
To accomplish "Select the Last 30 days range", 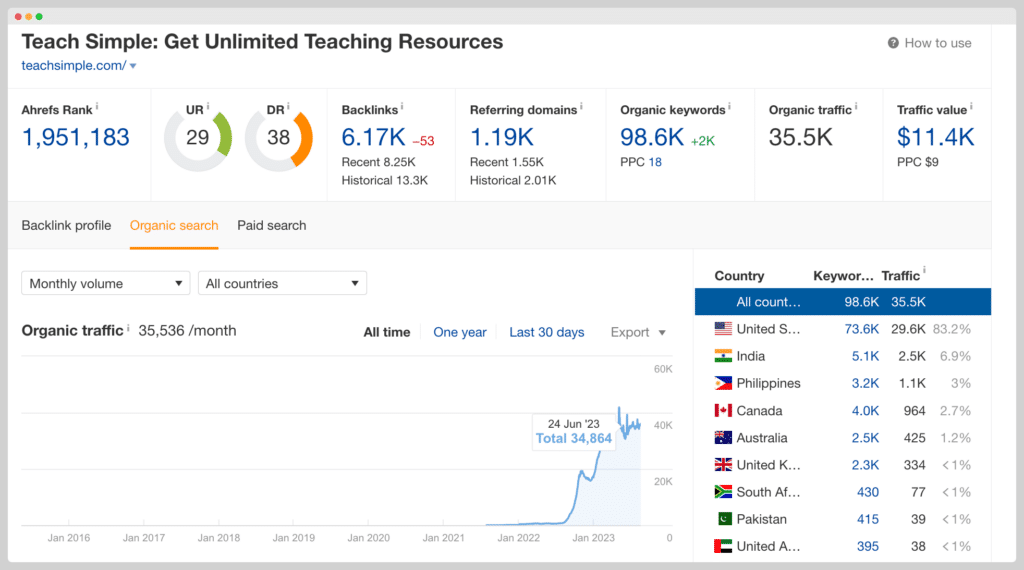I will (547, 332).
